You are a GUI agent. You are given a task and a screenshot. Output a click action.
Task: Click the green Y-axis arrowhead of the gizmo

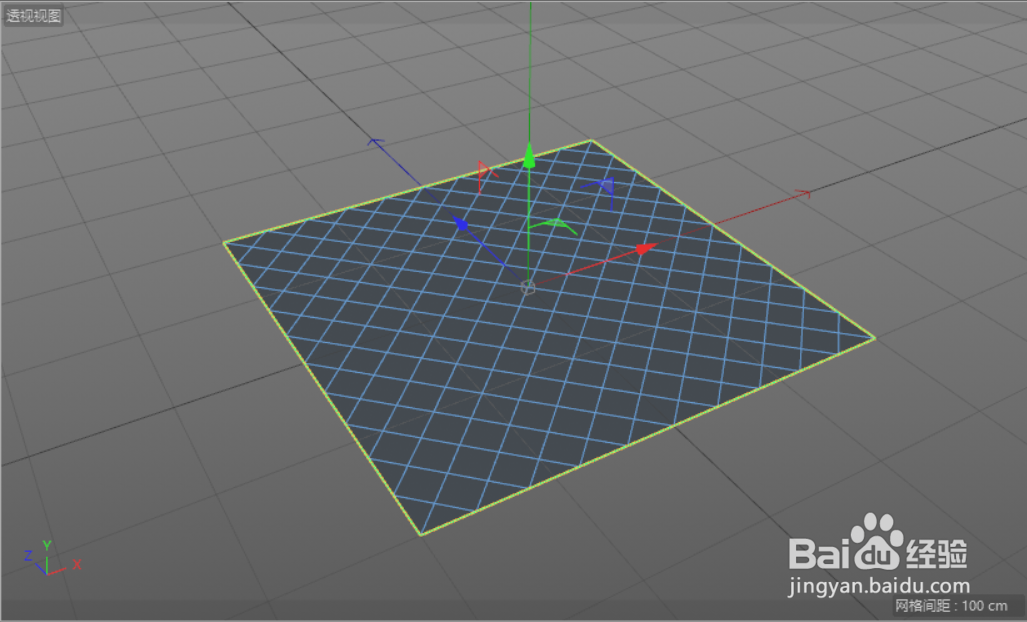click(529, 155)
